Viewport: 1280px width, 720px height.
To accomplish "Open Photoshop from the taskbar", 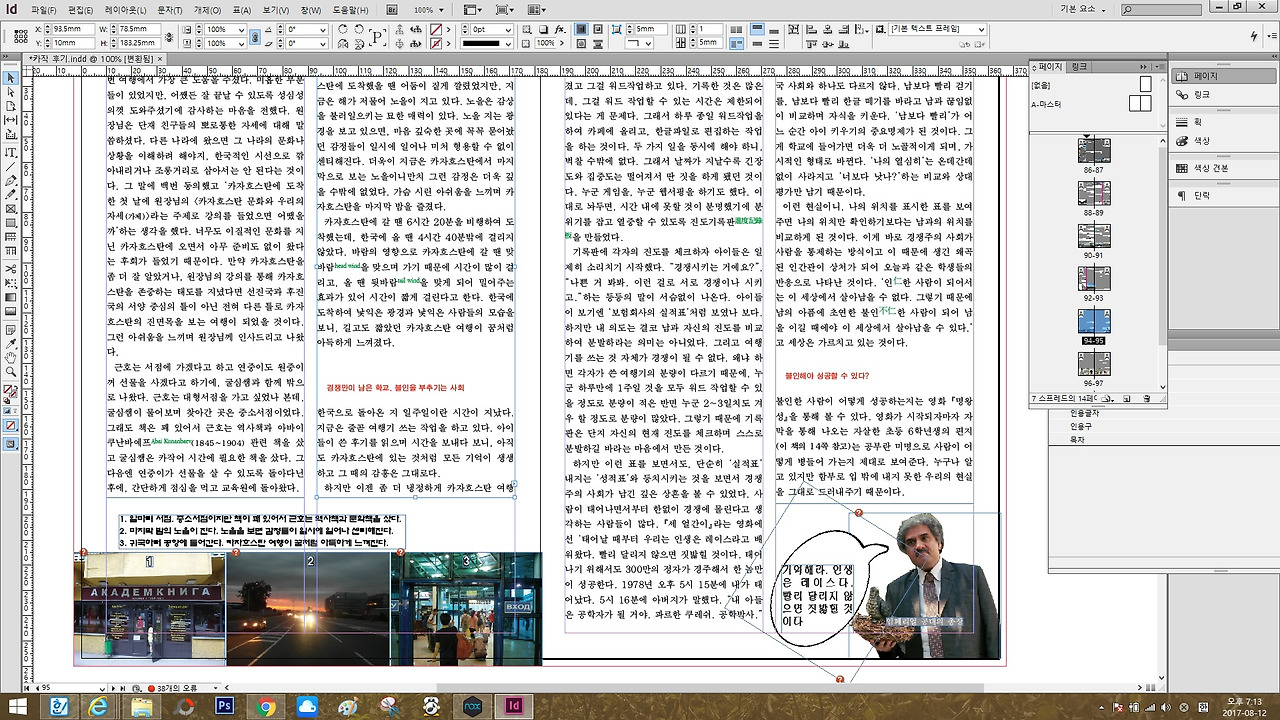I will click(x=224, y=706).
